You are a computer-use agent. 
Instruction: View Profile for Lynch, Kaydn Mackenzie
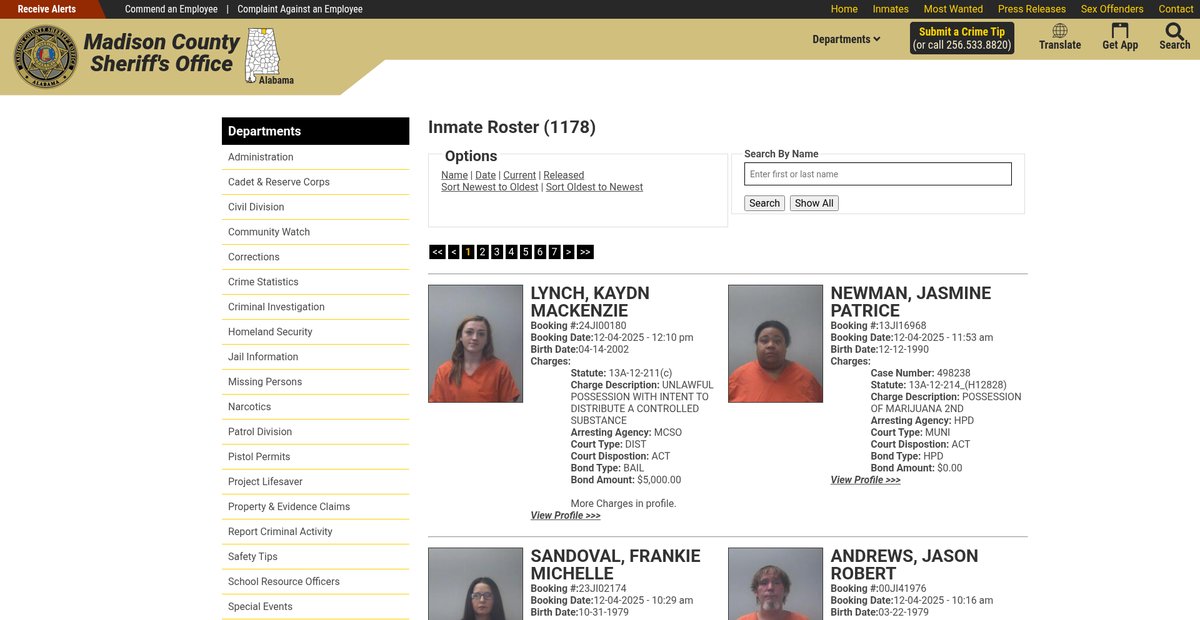[565, 516]
